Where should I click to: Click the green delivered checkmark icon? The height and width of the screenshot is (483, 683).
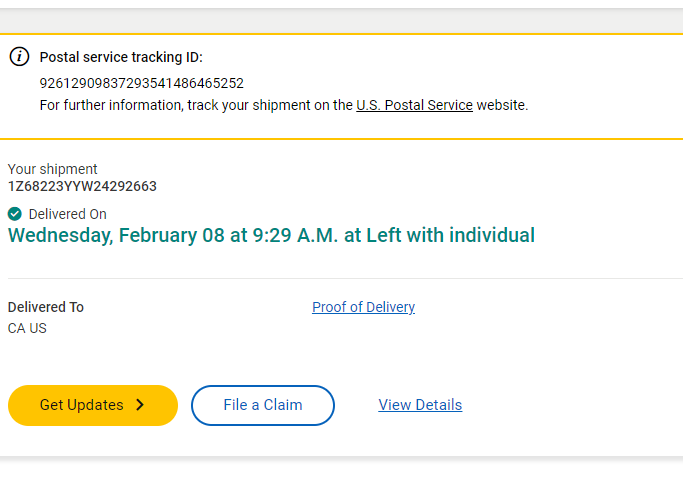(15, 214)
